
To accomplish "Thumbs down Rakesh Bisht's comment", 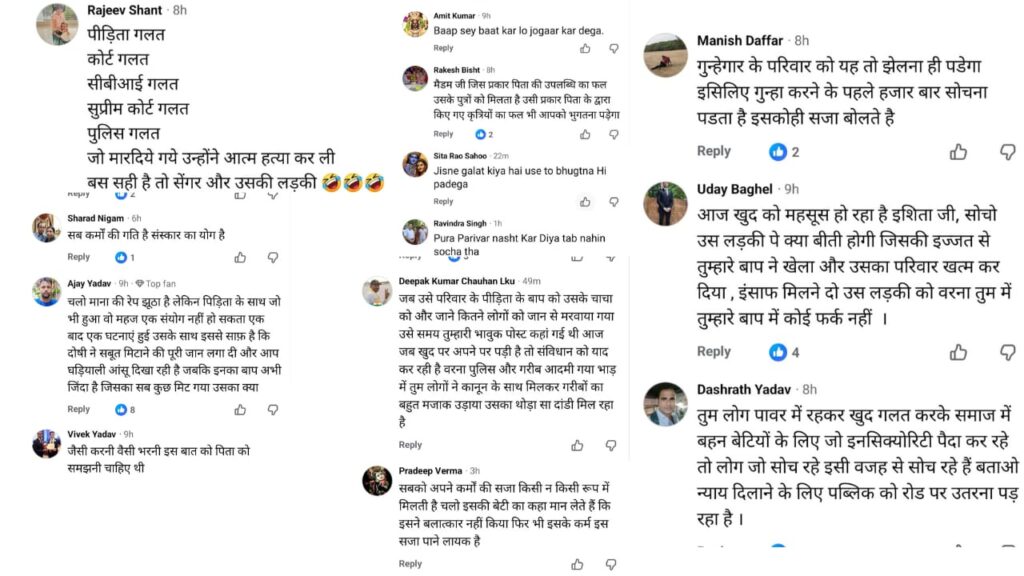I will tap(613, 134).
